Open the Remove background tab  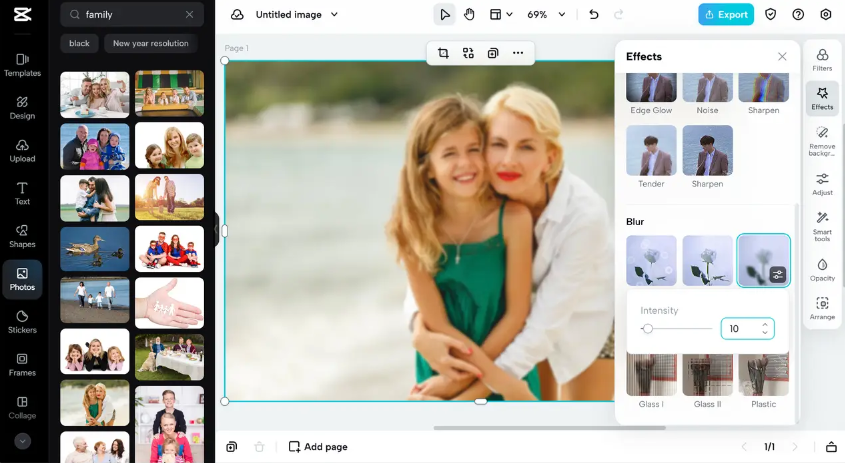pos(822,142)
